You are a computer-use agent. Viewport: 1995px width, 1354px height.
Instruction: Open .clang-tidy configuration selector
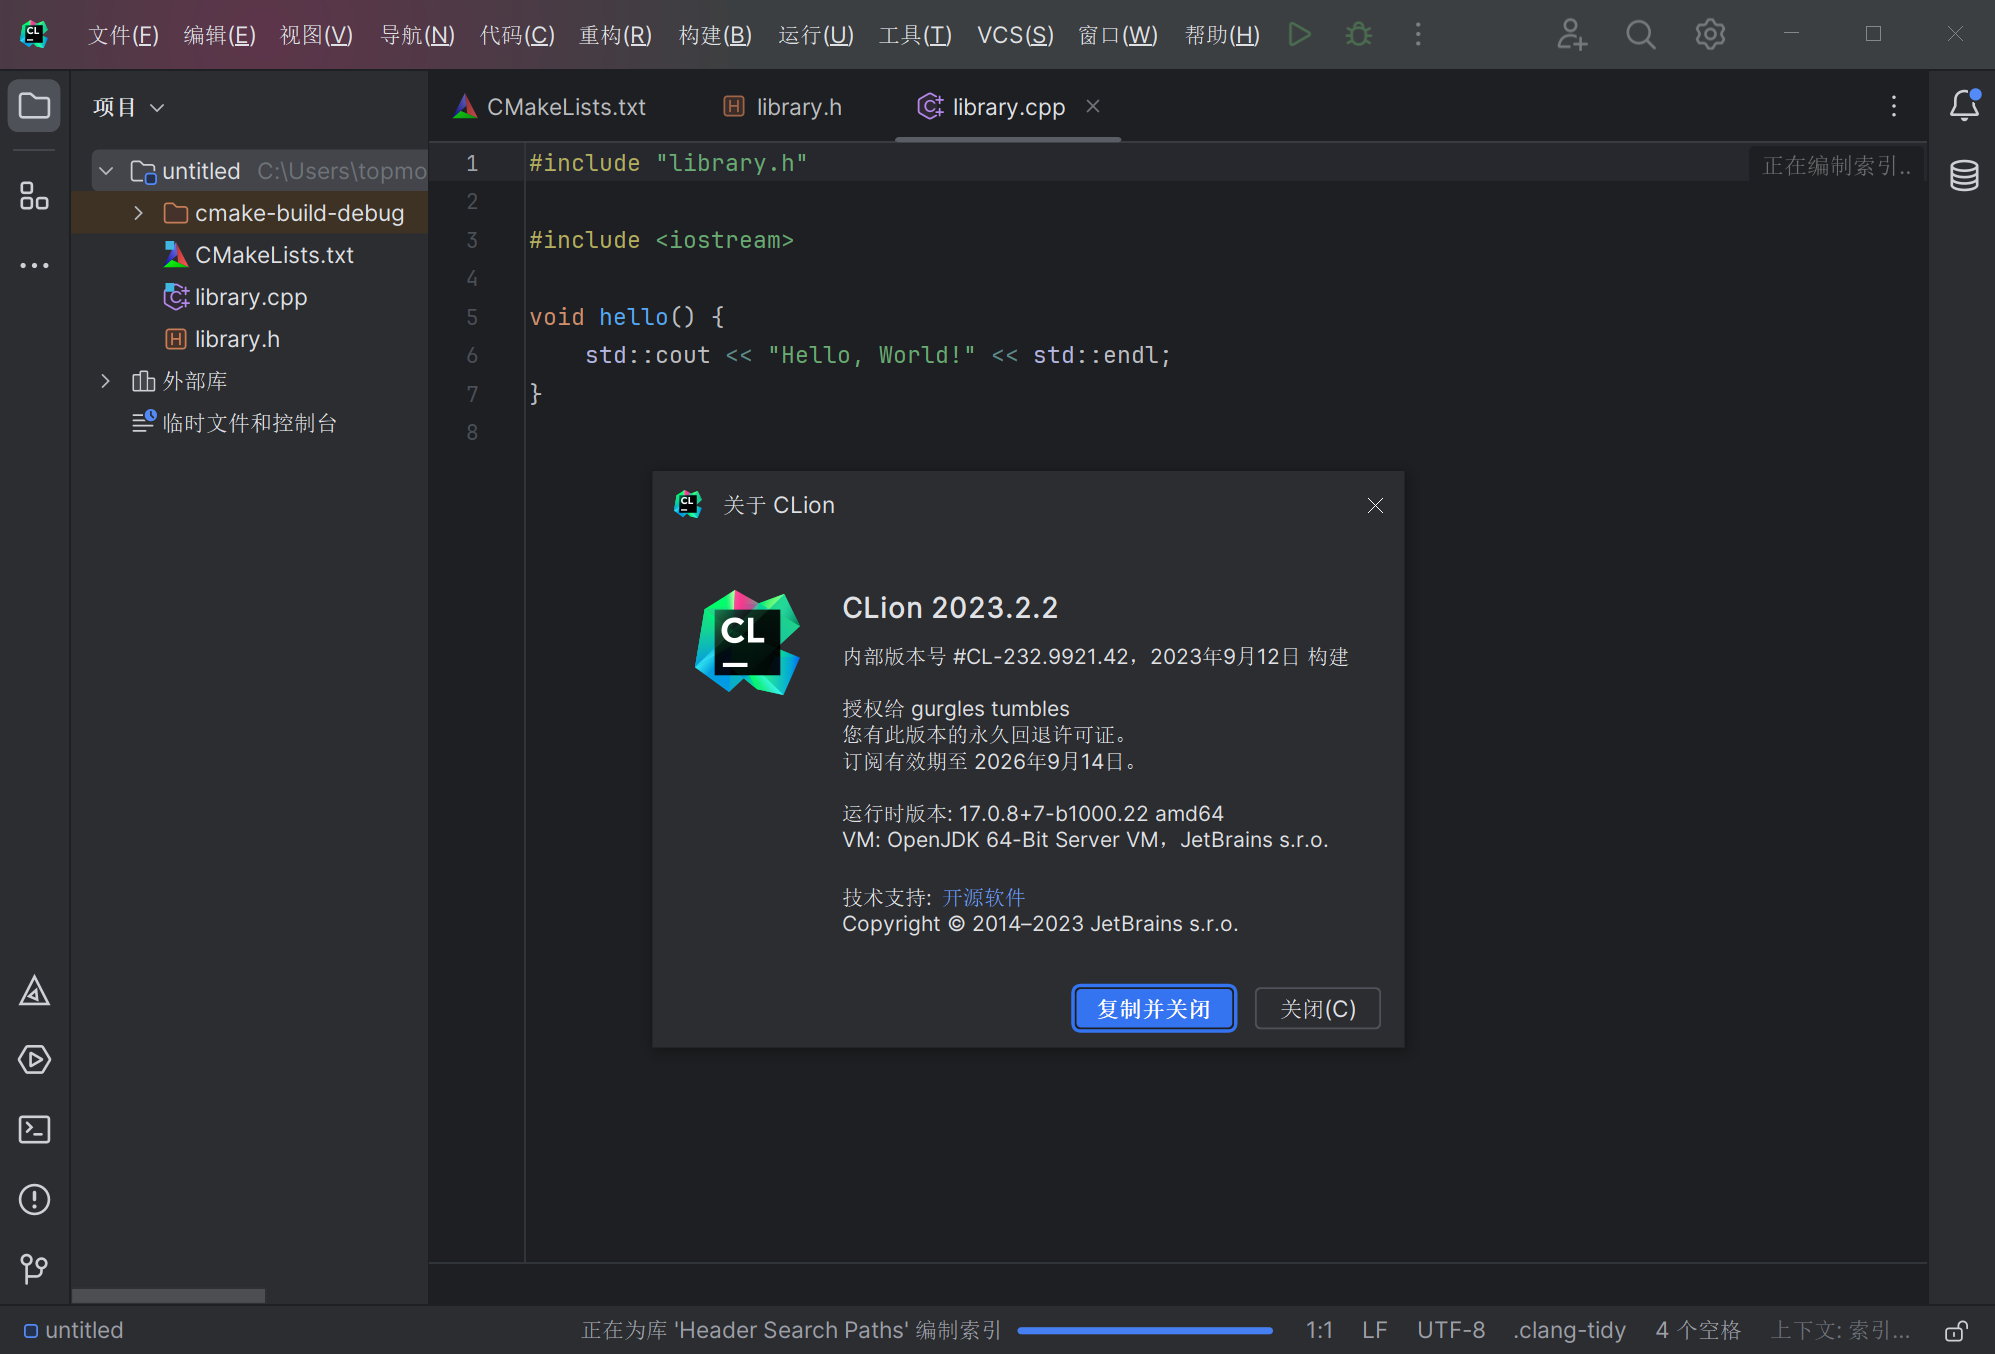pos(1569,1331)
